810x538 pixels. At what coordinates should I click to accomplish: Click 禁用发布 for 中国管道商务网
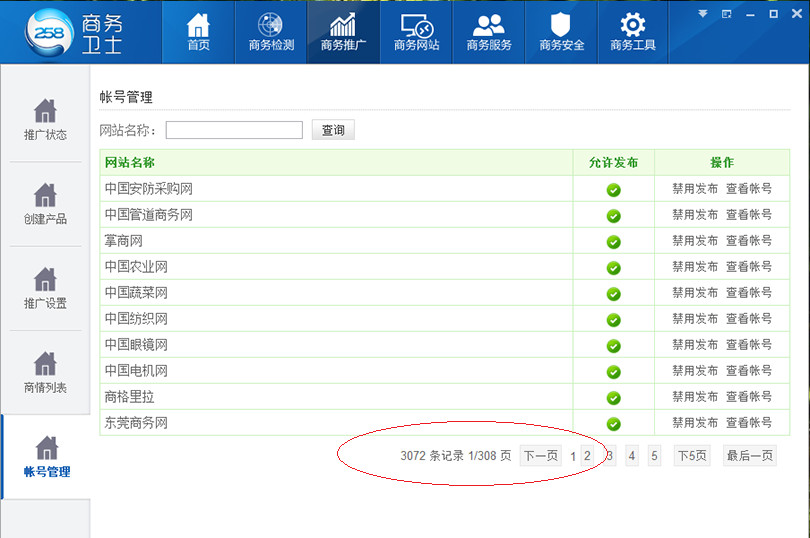coord(695,214)
